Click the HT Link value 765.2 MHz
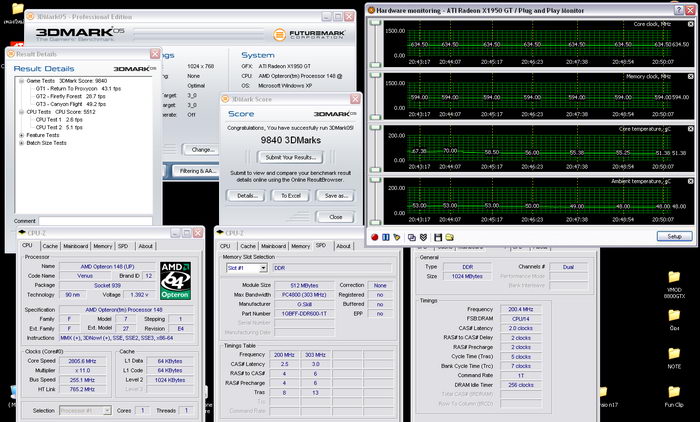Viewport: 700px width, 422px height. coord(82,389)
